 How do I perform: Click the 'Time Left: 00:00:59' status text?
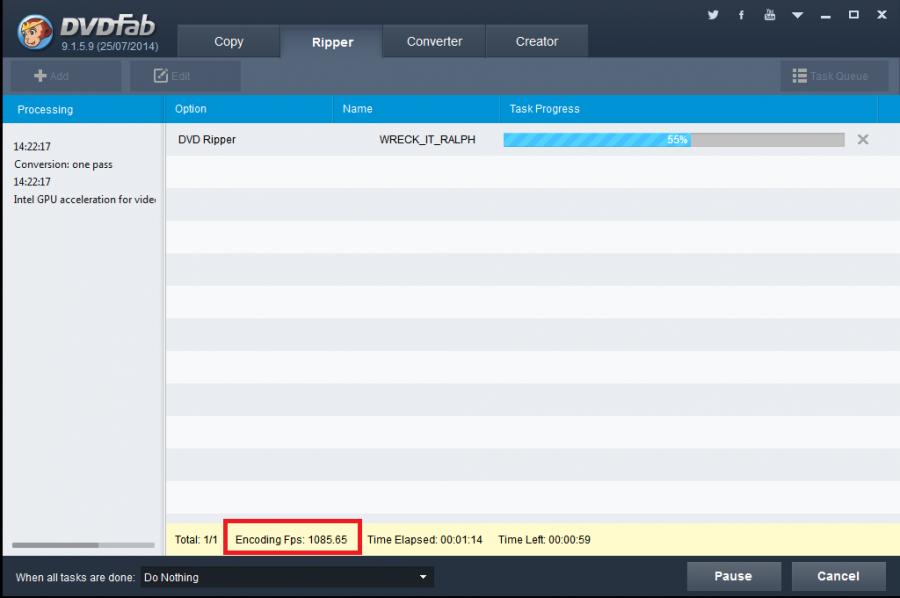pos(544,539)
